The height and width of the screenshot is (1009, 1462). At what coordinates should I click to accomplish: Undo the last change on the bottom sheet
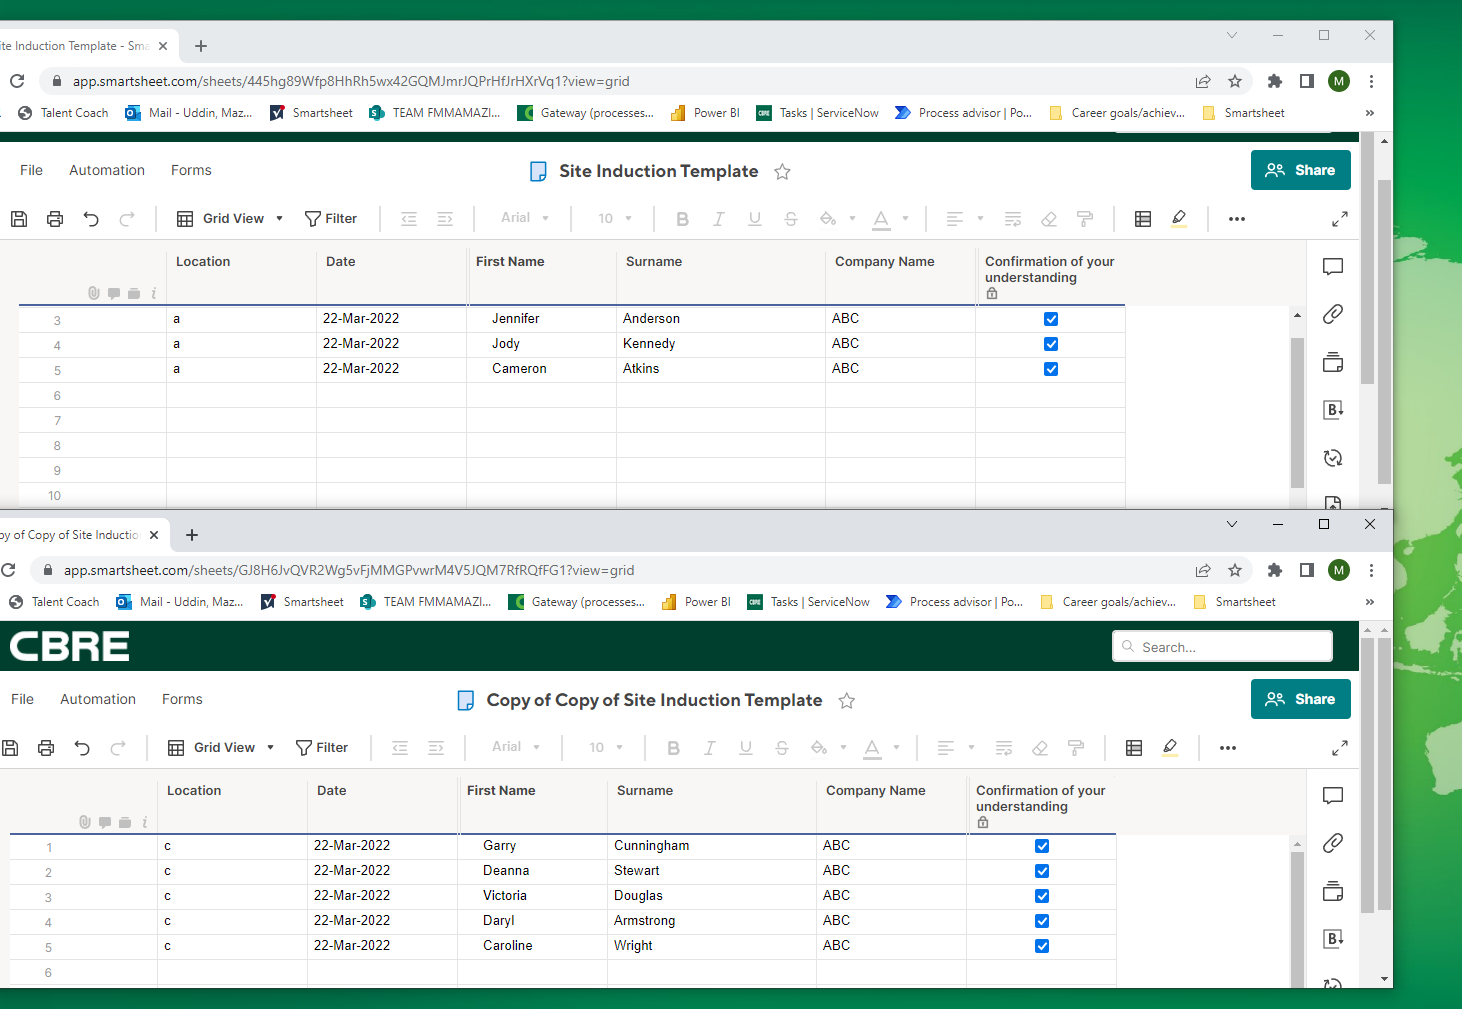click(x=83, y=747)
